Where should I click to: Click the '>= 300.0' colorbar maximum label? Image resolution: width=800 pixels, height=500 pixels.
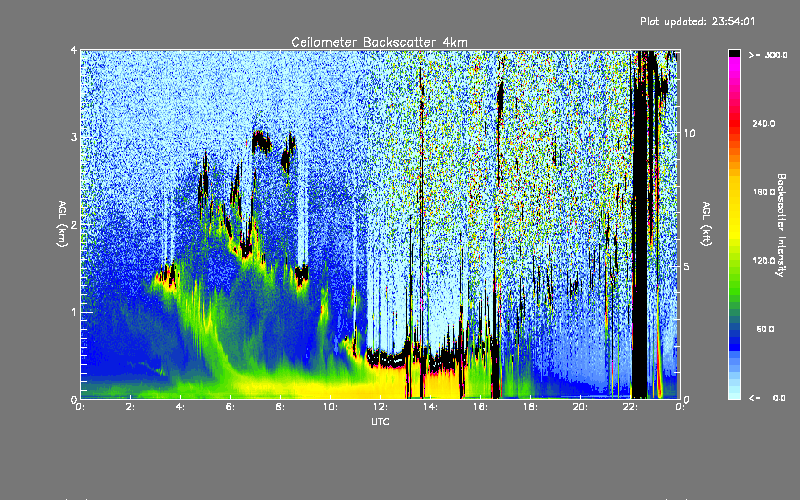768,55
